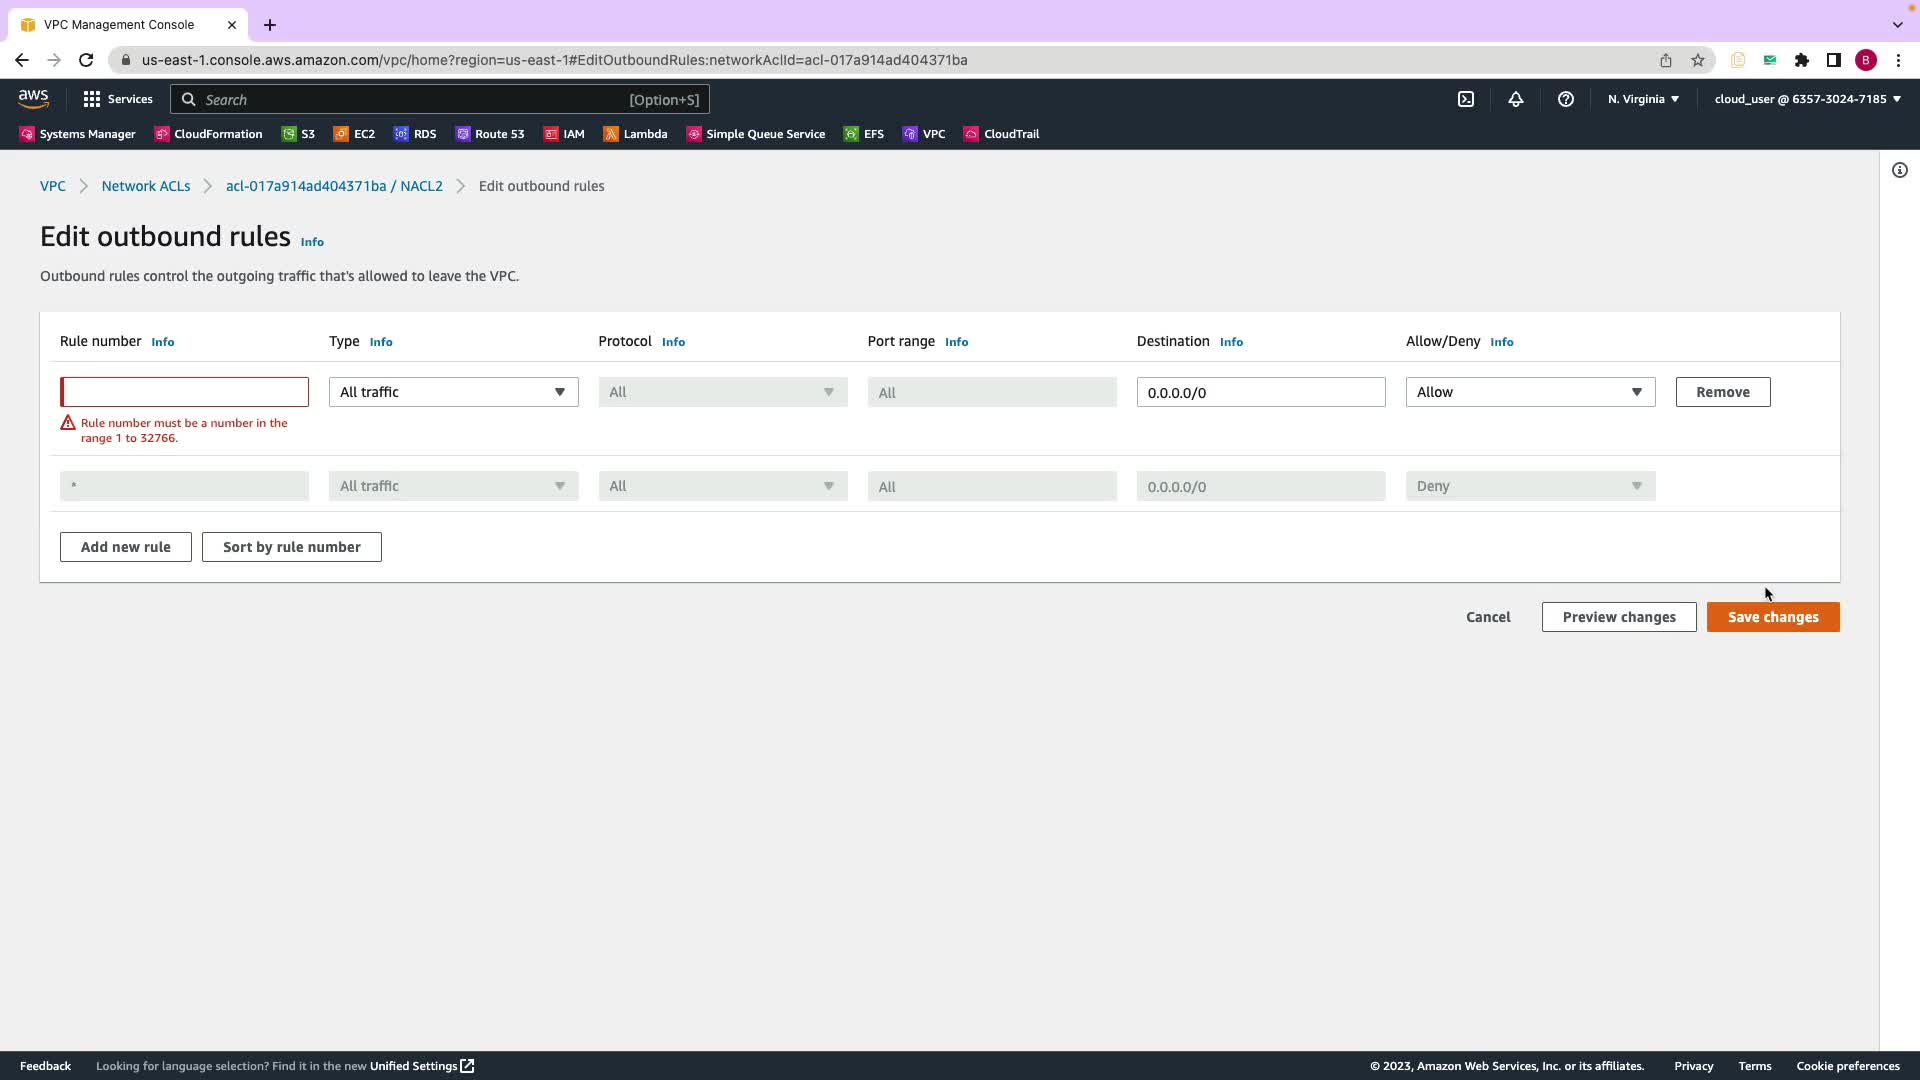1920x1080 pixels.
Task: Click Add new rule button
Action: point(125,547)
